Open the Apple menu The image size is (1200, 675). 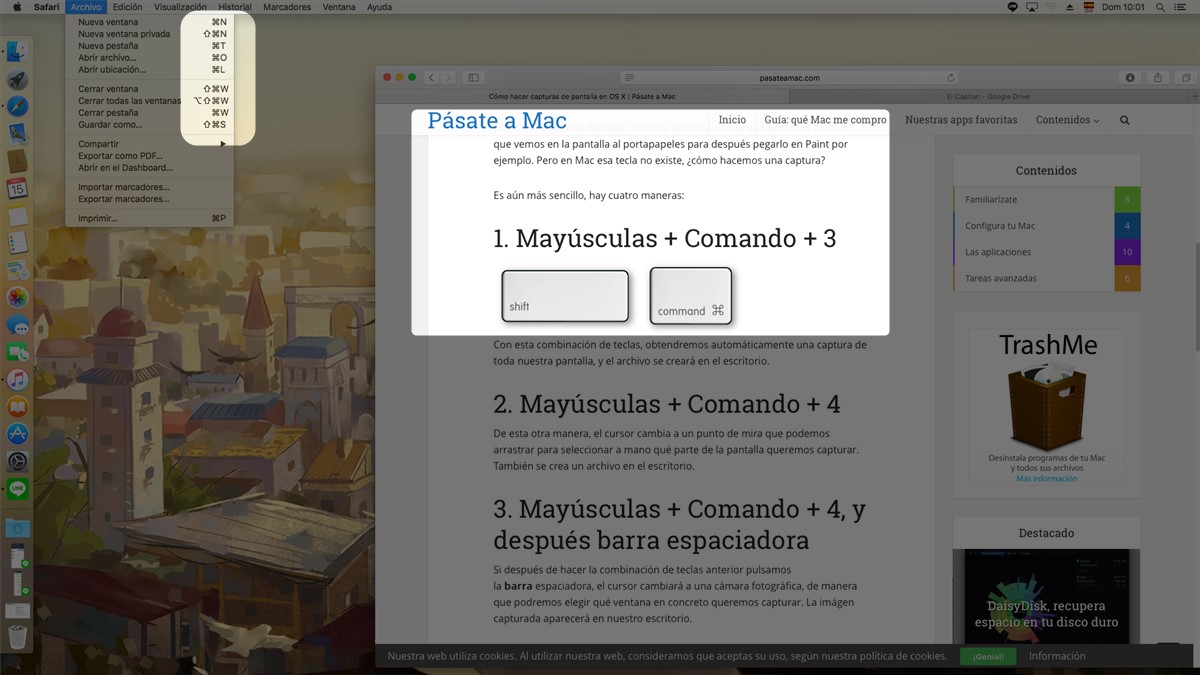click(17, 7)
